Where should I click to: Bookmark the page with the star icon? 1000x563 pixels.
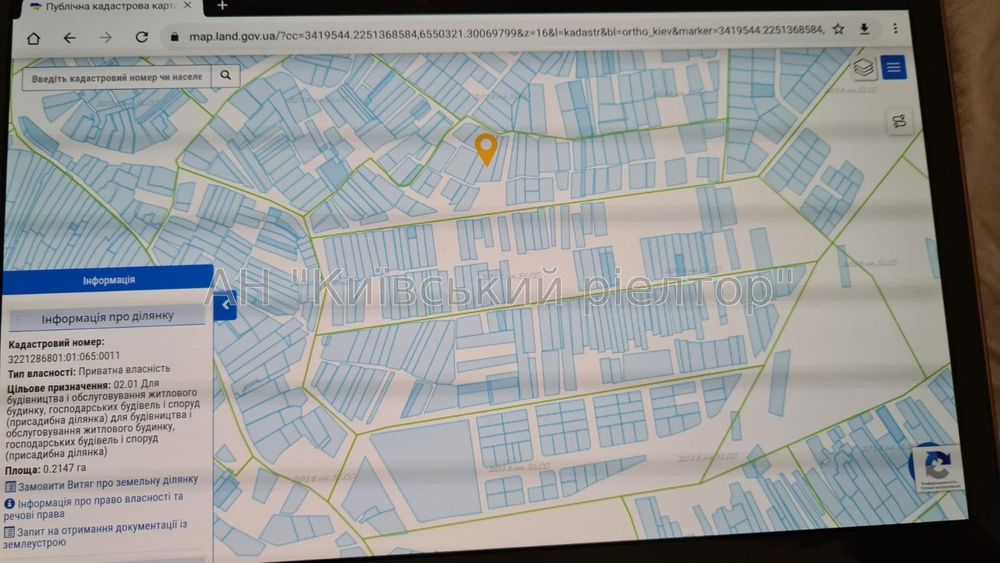(x=838, y=29)
